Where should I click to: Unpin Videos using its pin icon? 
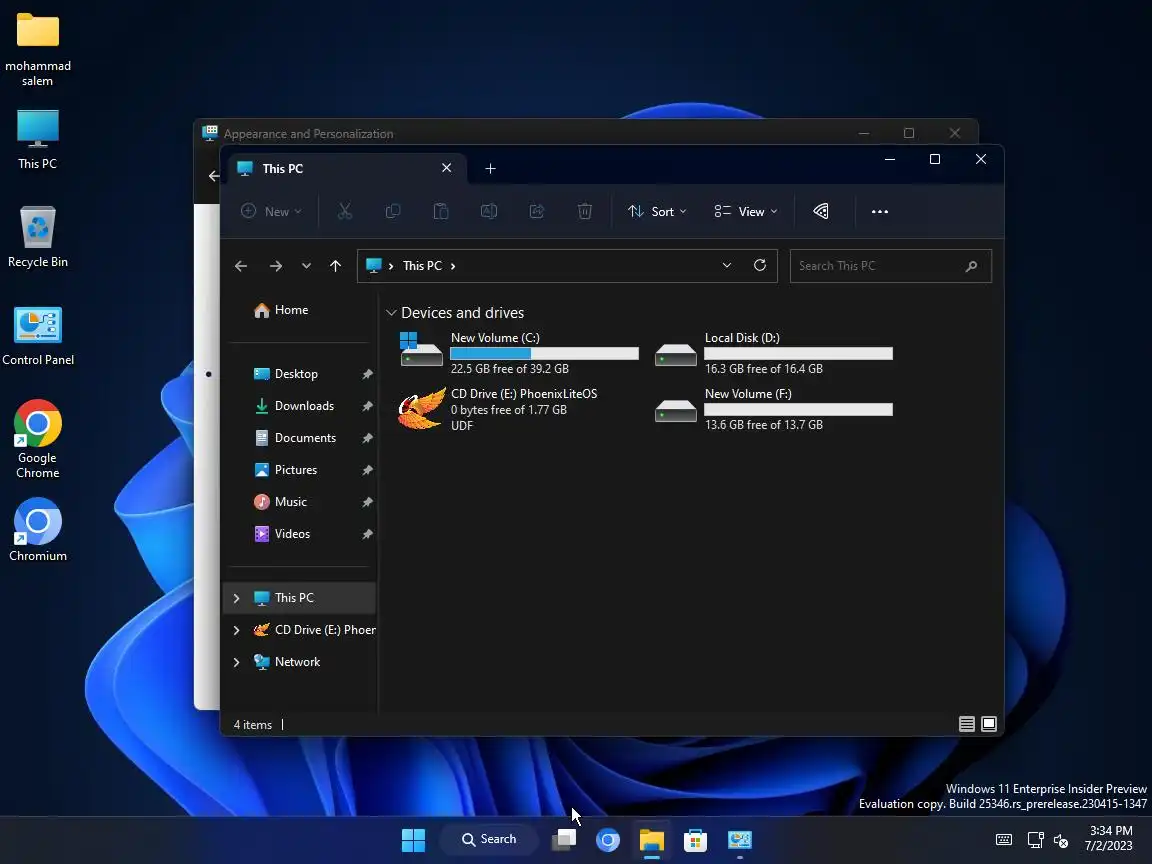tap(367, 534)
